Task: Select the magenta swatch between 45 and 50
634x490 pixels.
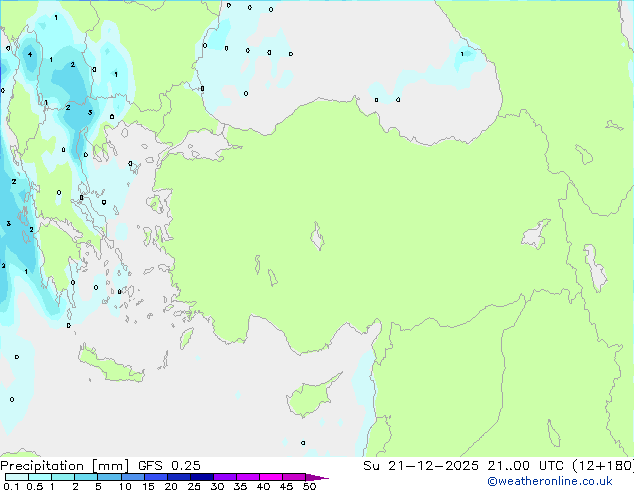Action: [296, 477]
